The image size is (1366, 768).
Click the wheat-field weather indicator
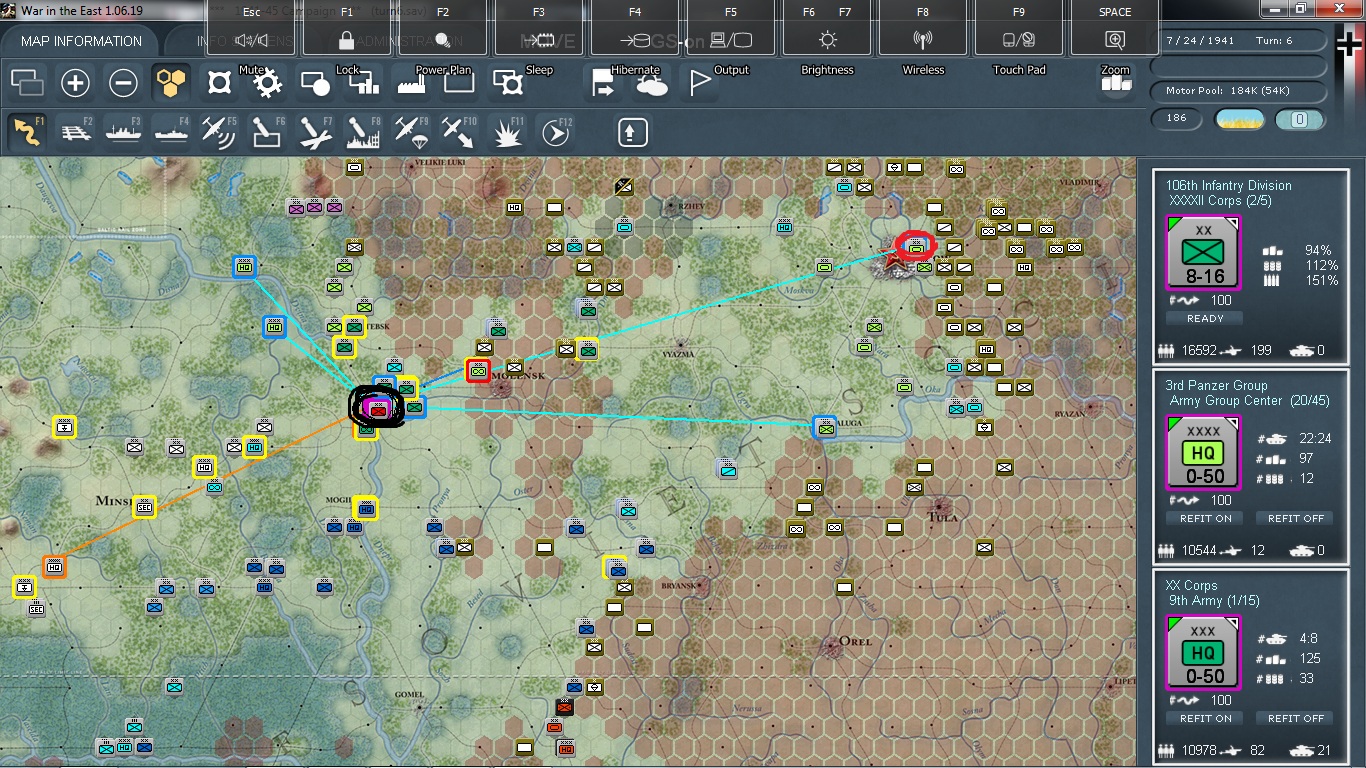point(1239,119)
